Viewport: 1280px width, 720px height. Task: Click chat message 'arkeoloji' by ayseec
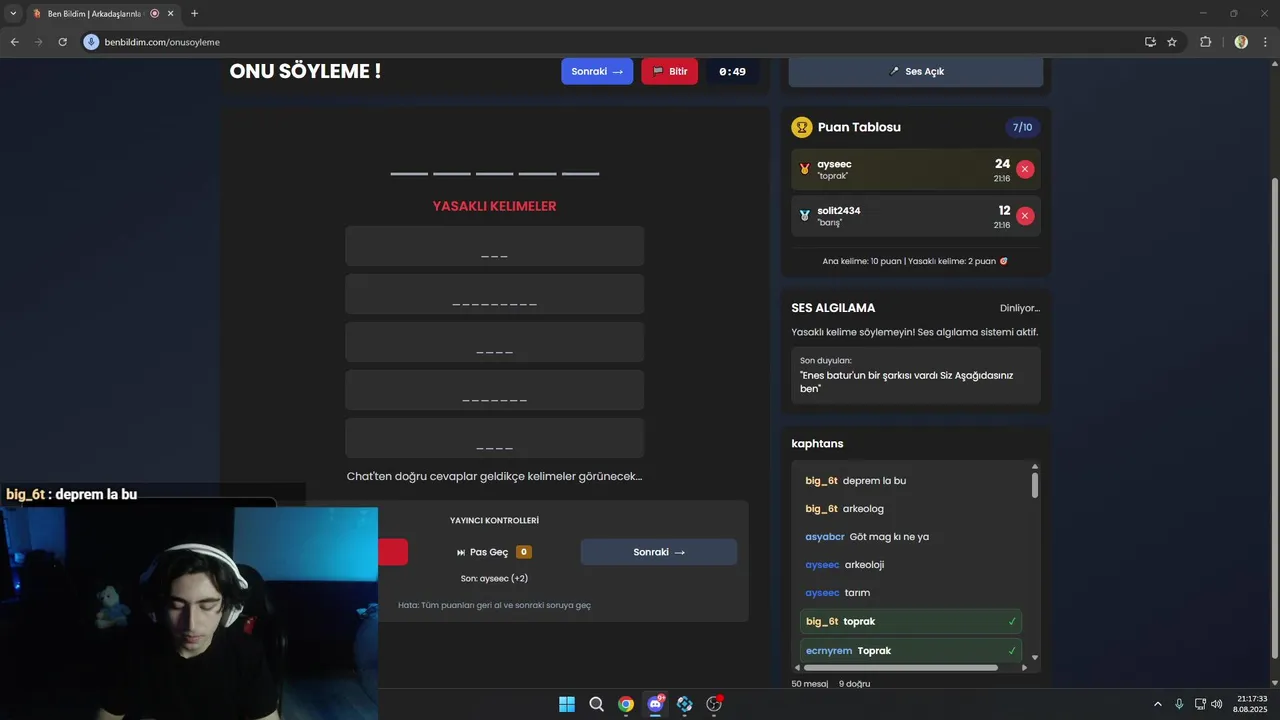point(864,565)
